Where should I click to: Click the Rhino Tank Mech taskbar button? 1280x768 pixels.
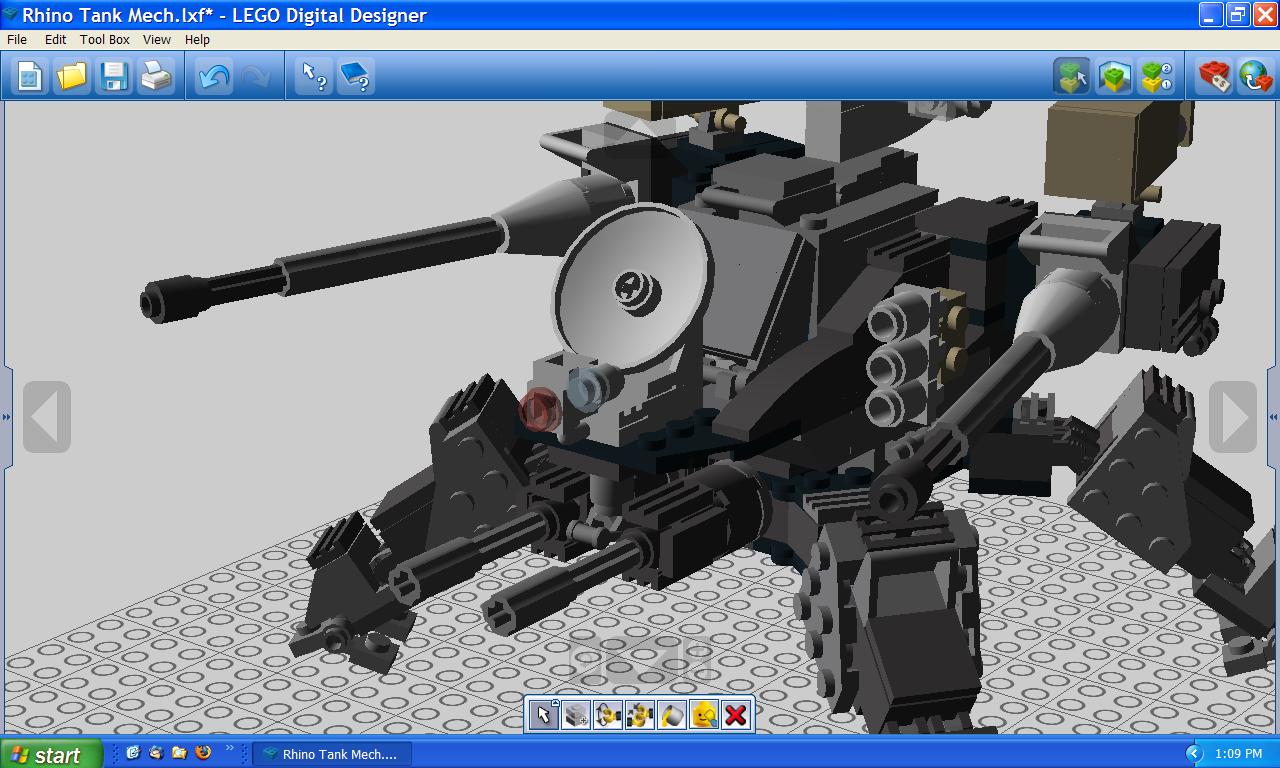click(331, 754)
